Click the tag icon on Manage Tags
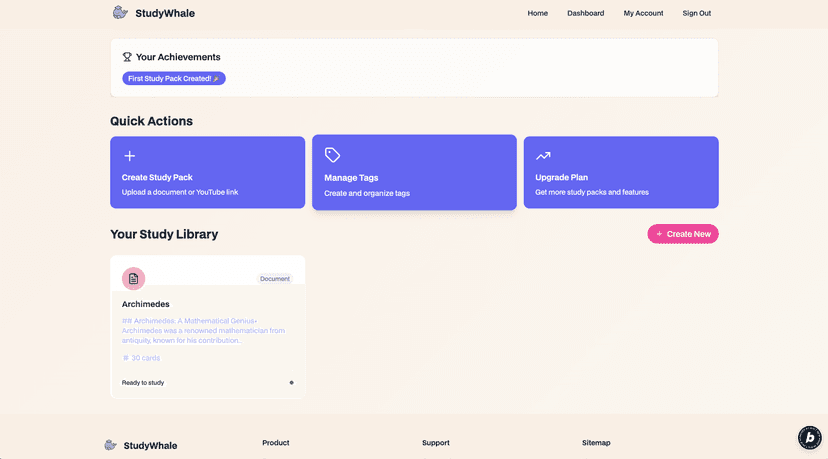This screenshot has width=828, height=459. (x=332, y=155)
